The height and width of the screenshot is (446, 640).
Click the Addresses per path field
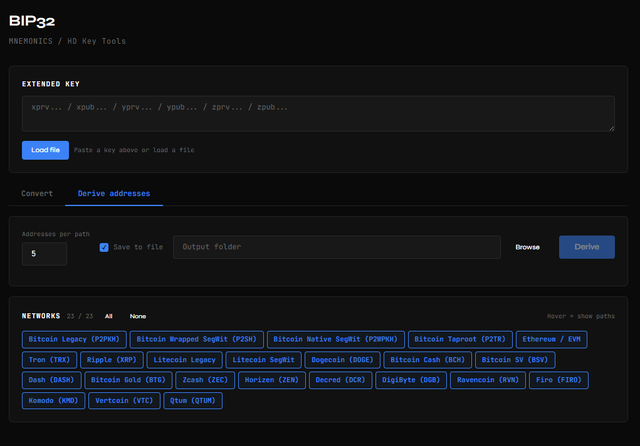point(44,254)
